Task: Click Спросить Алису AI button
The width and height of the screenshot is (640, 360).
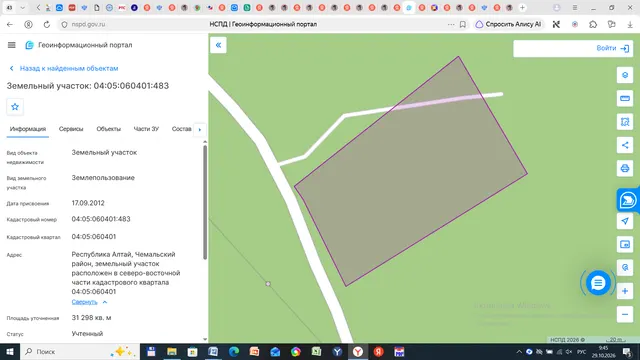Action: click(x=508, y=24)
